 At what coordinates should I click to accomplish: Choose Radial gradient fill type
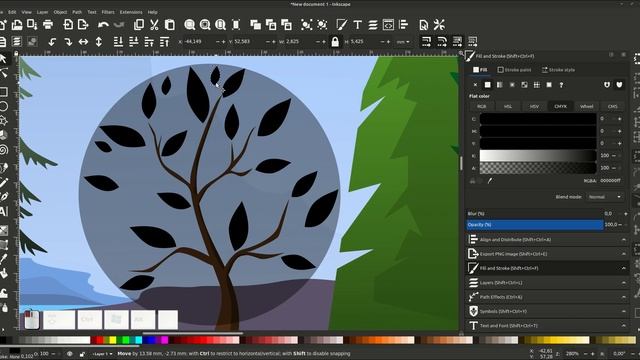(512, 85)
